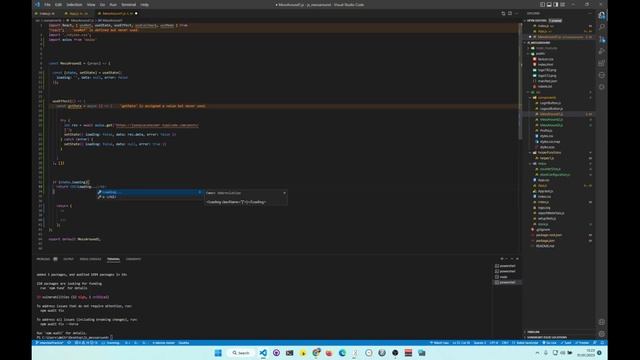Open the Terminal menu

point(129,4)
